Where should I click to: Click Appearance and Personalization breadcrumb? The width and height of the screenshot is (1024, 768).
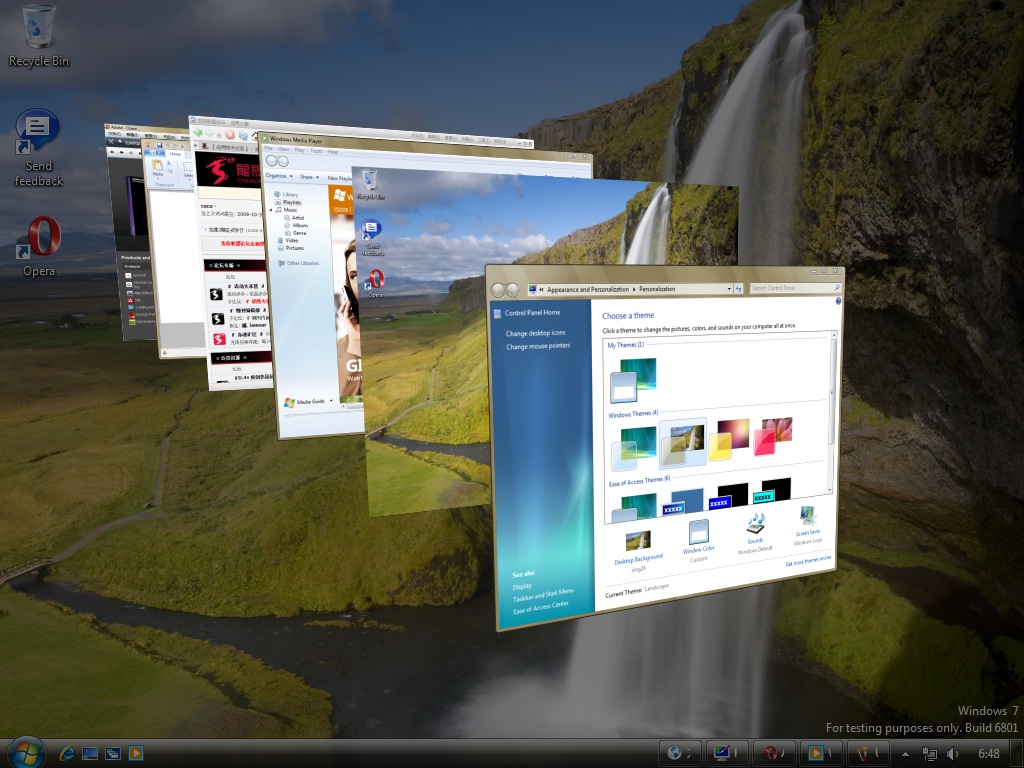point(588,289)
